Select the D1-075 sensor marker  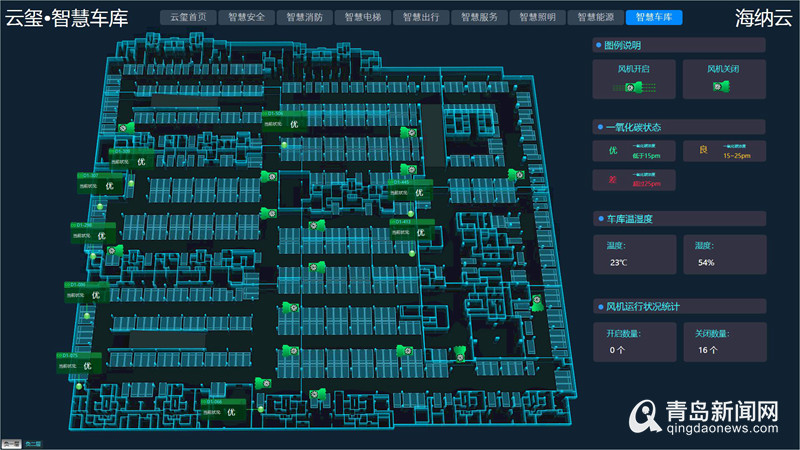pos(80,364)
